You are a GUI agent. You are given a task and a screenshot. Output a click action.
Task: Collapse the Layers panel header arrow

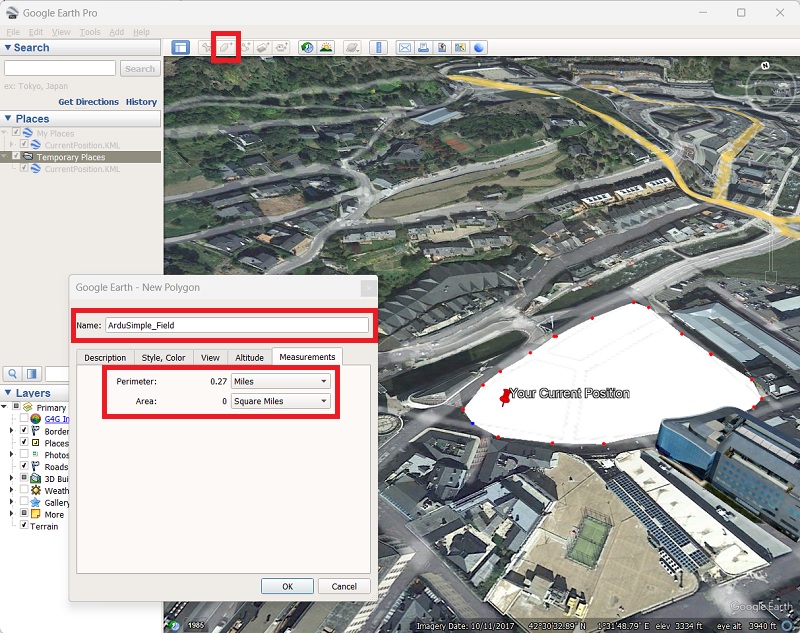click(x=8, y=393)
